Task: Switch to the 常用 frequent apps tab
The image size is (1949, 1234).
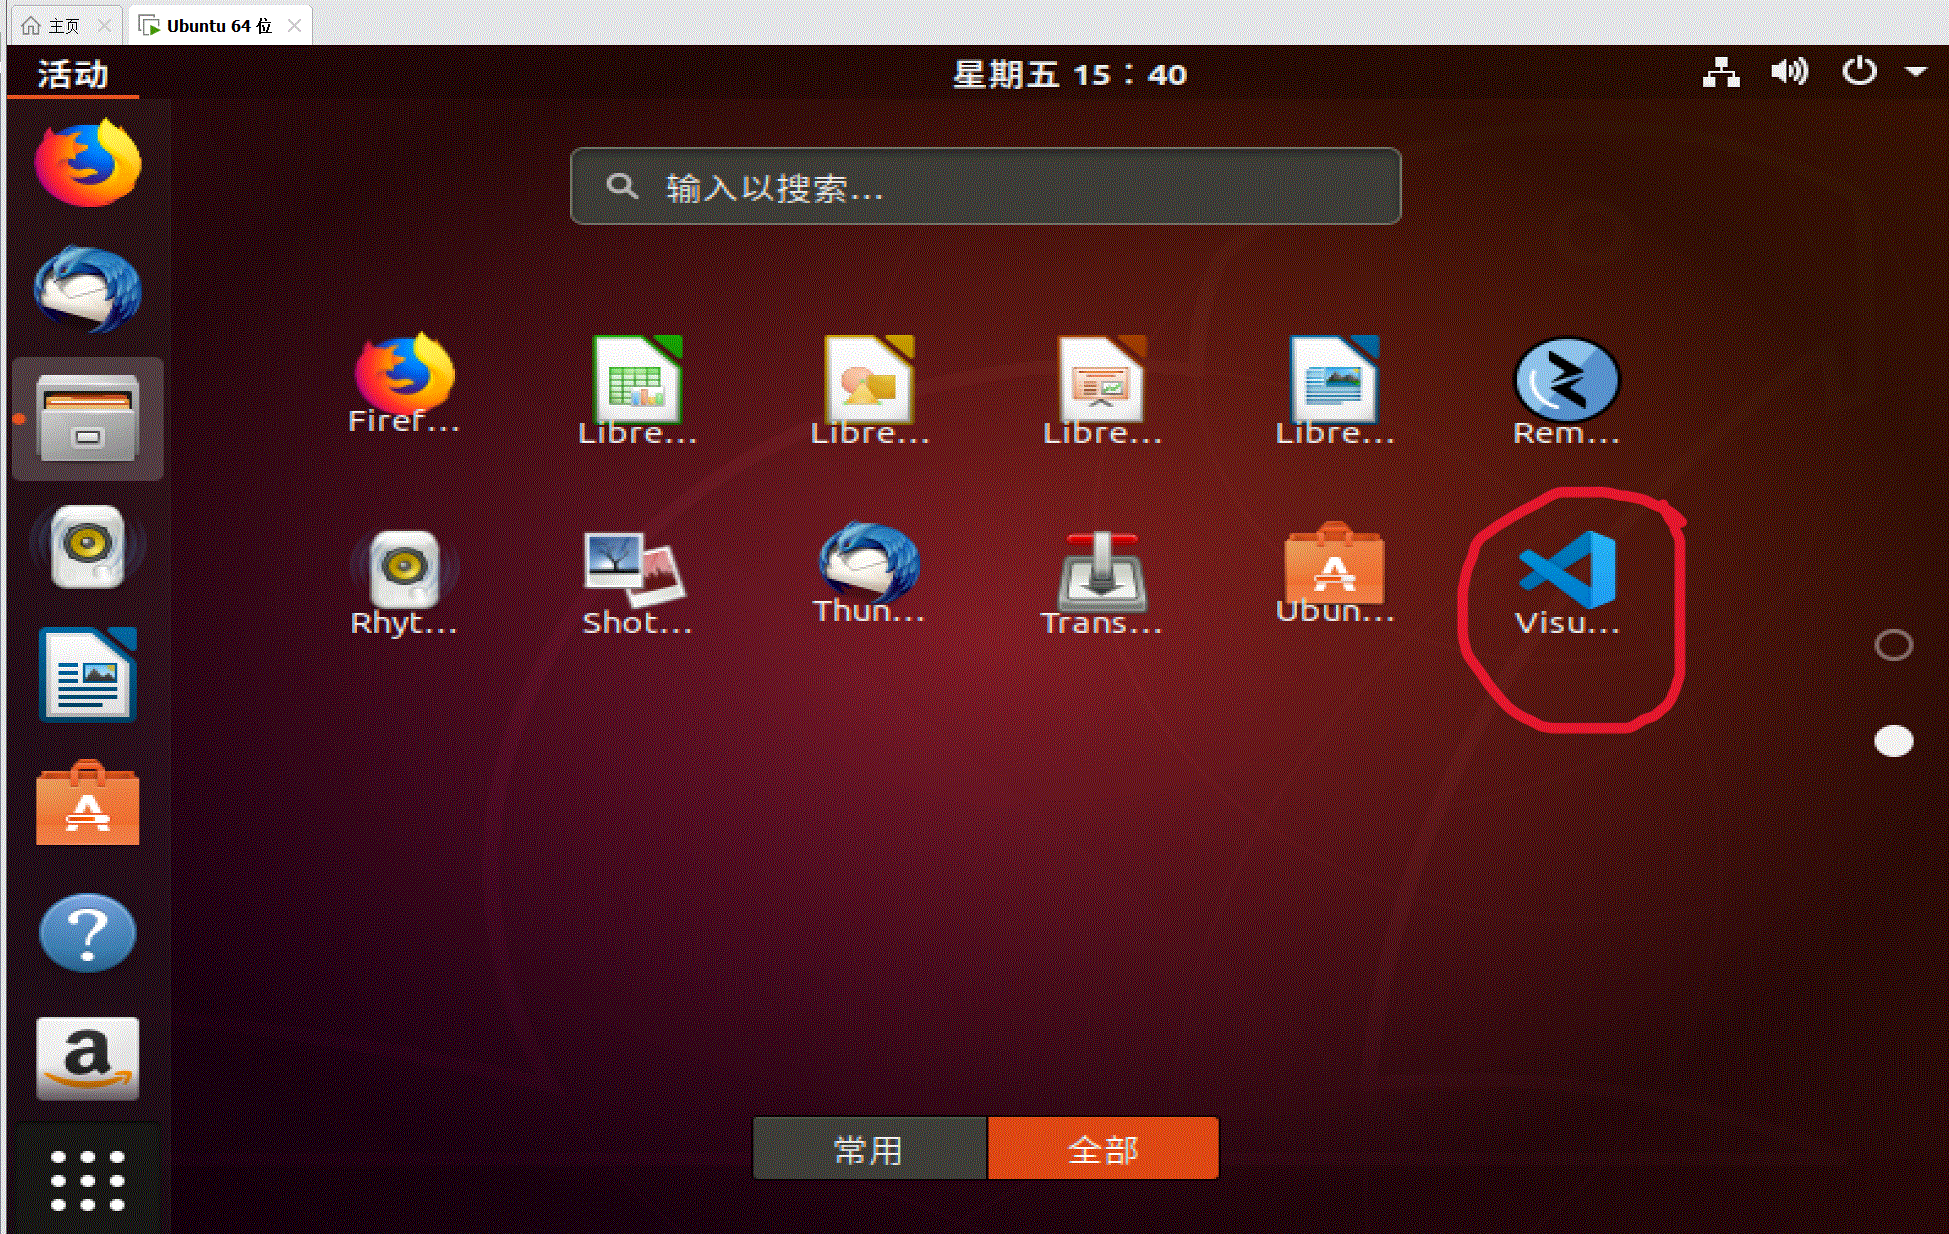Action: (x=869, y=1149)
